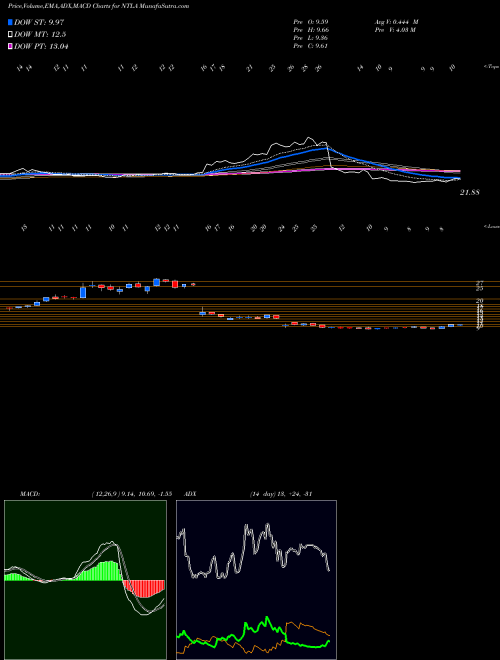Click the 'Pre V: 4.03 M' value
The image size is (500, 660).
coord(395,30)
